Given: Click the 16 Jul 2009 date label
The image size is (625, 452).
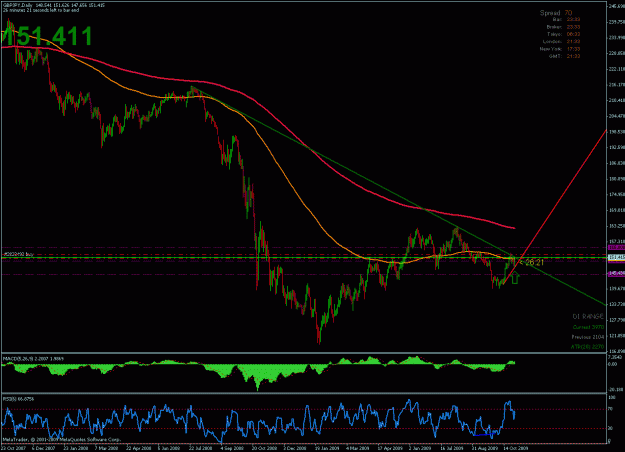Looking at the screenshot, I should 452,448.
